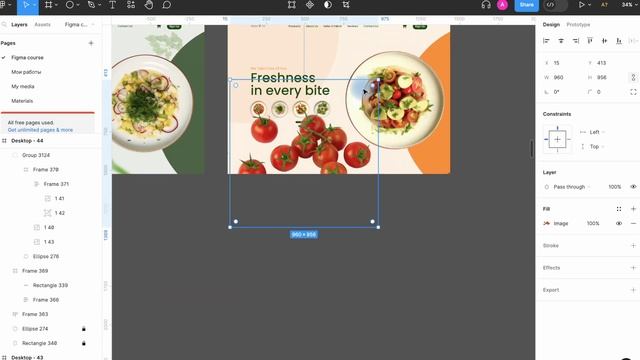This screenshot has height=360, width=640.
Task: Click the Create component icon
Action: 310,5
